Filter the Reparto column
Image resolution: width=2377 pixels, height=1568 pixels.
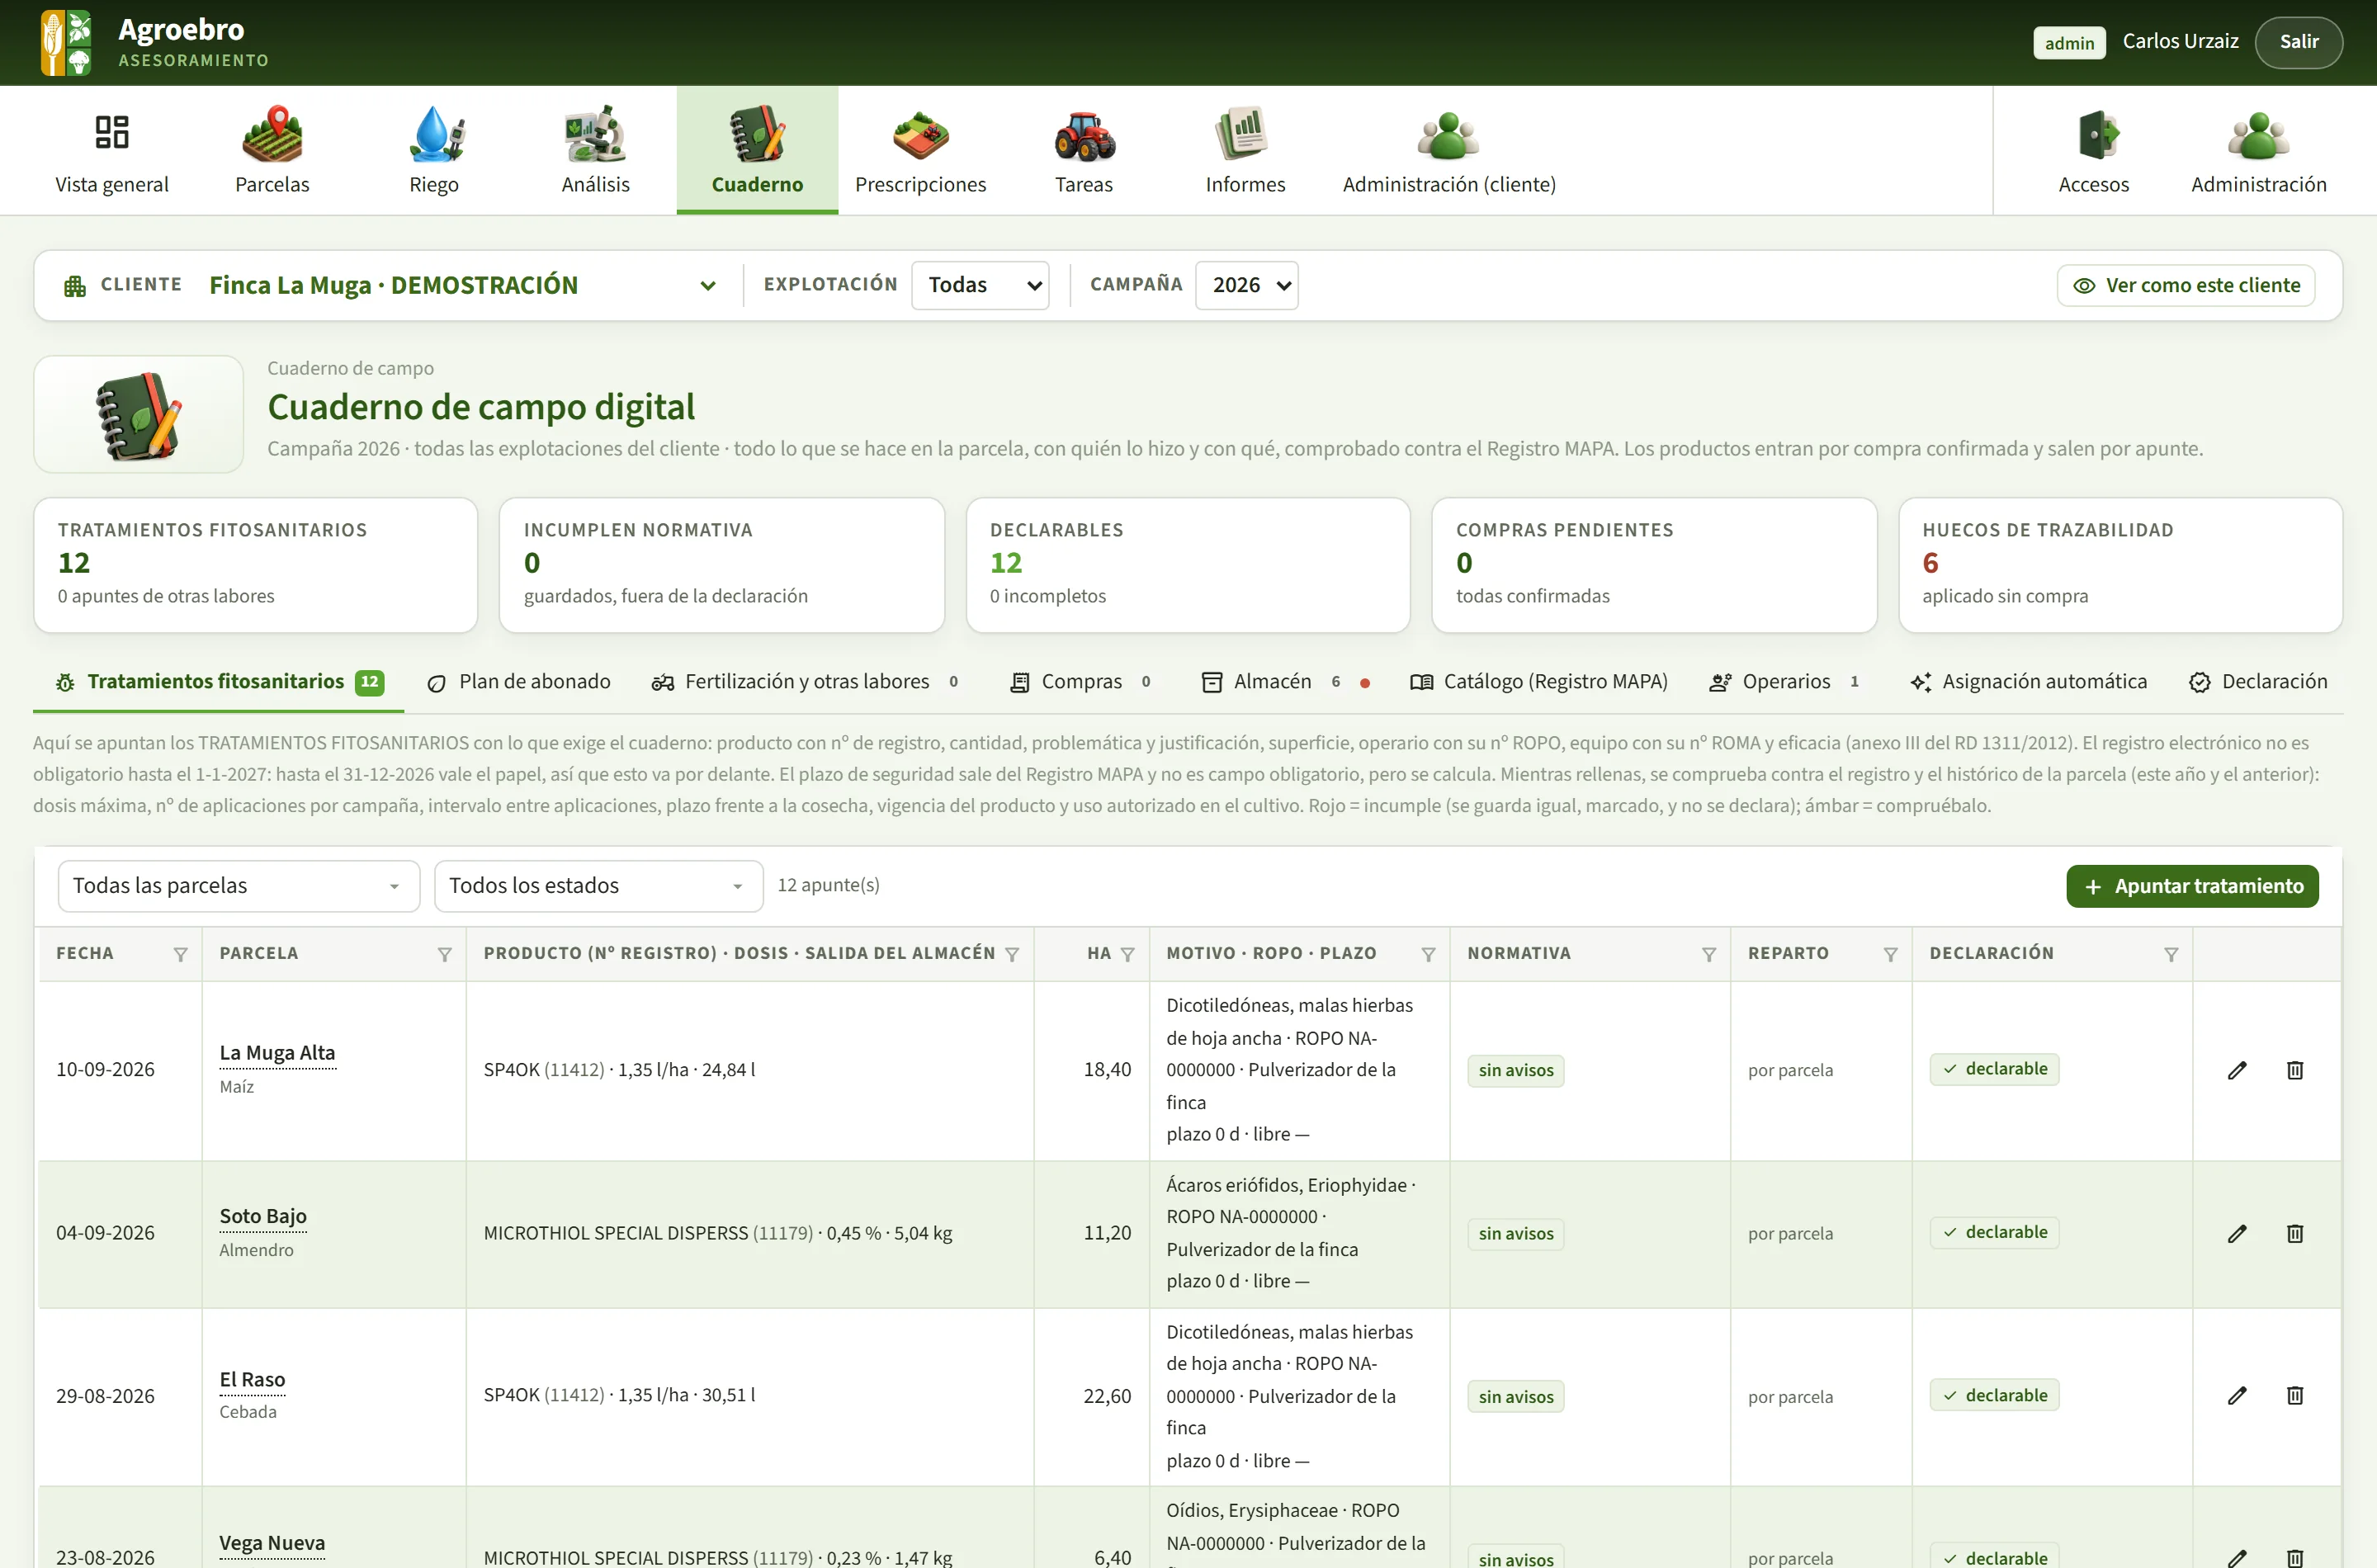point(1890,954)
